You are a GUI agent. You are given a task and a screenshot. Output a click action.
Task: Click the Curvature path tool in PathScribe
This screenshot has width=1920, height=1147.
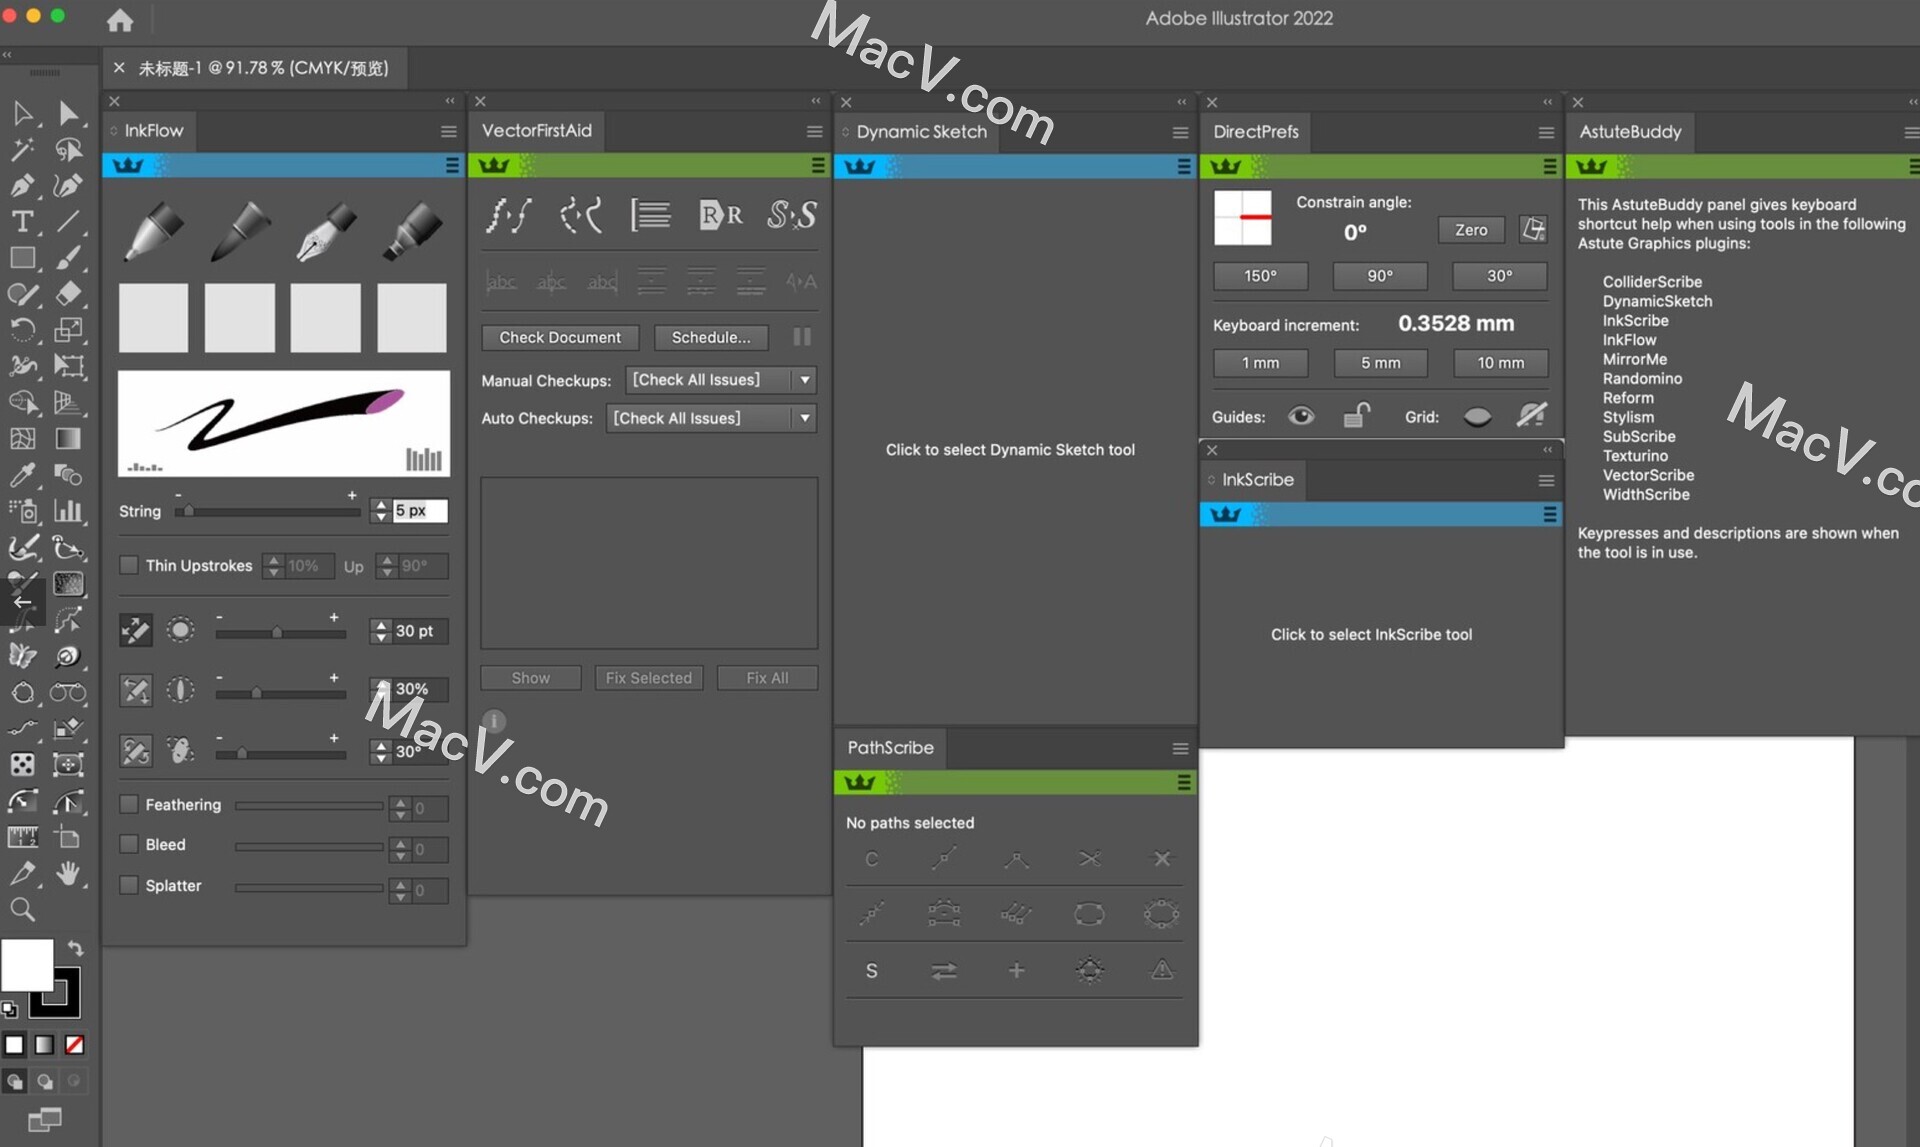pos(870,859)
